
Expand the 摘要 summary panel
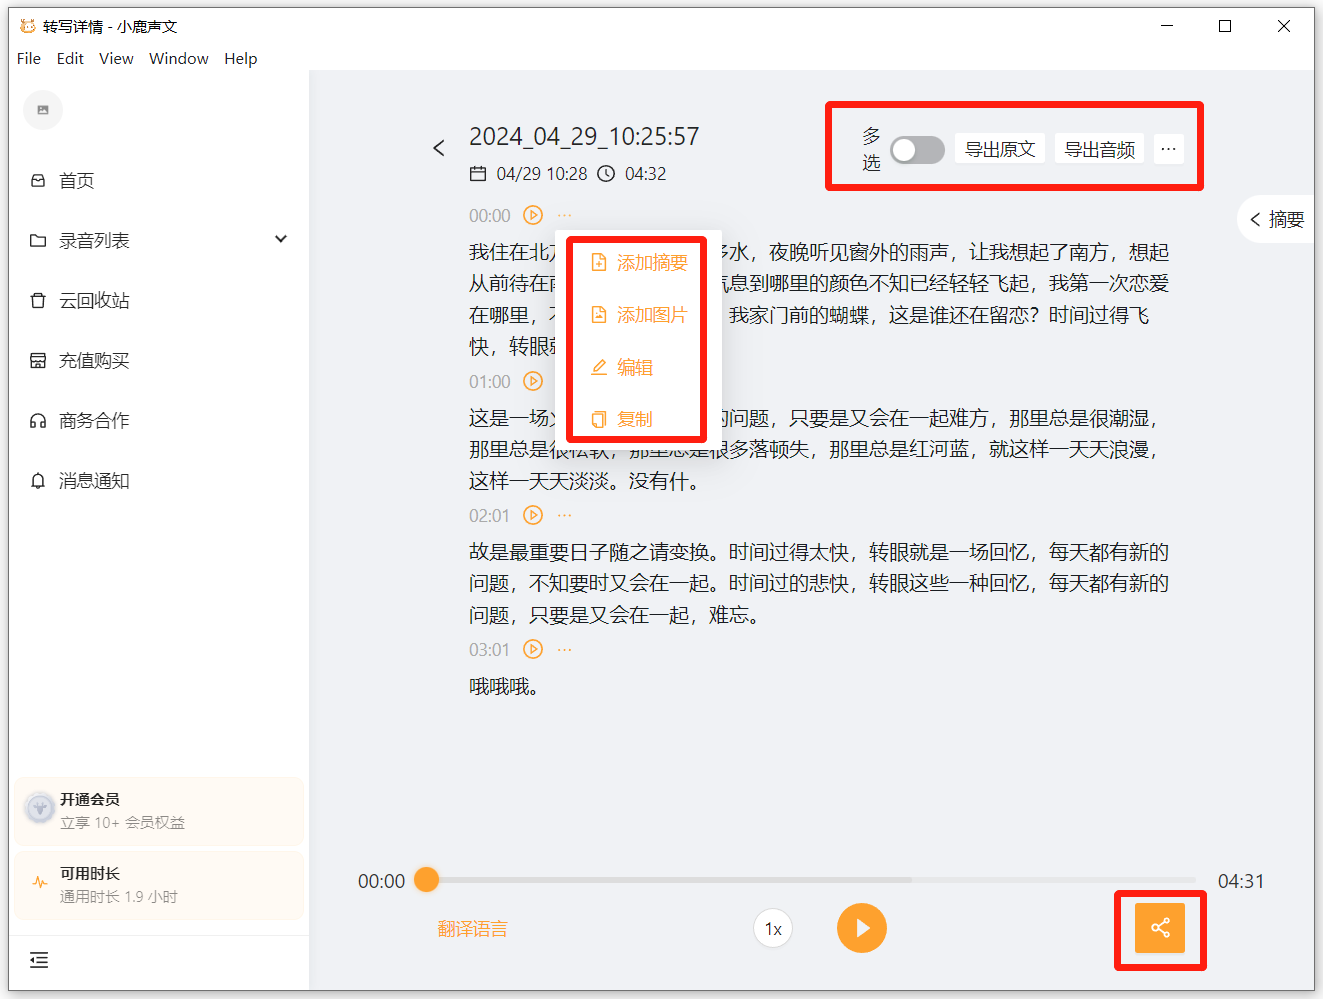[1277, 219]
